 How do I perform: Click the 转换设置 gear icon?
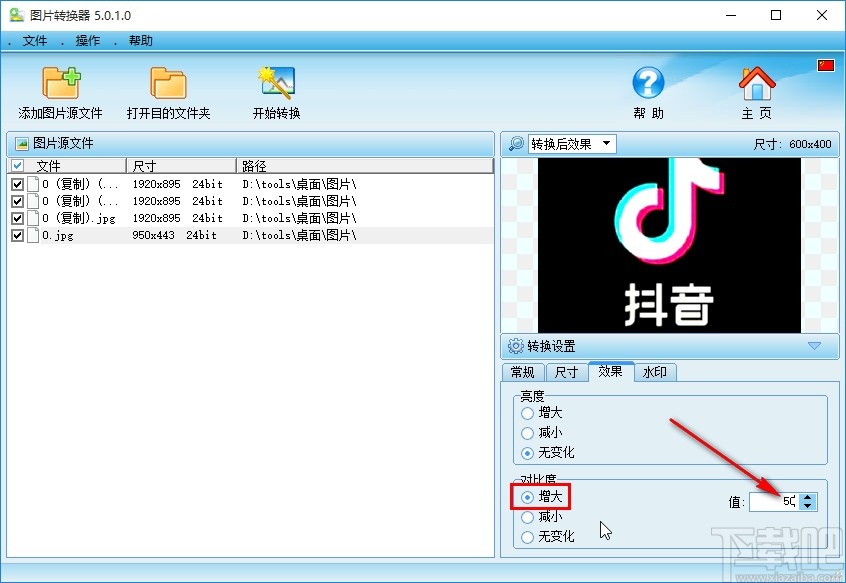point(515,346)
